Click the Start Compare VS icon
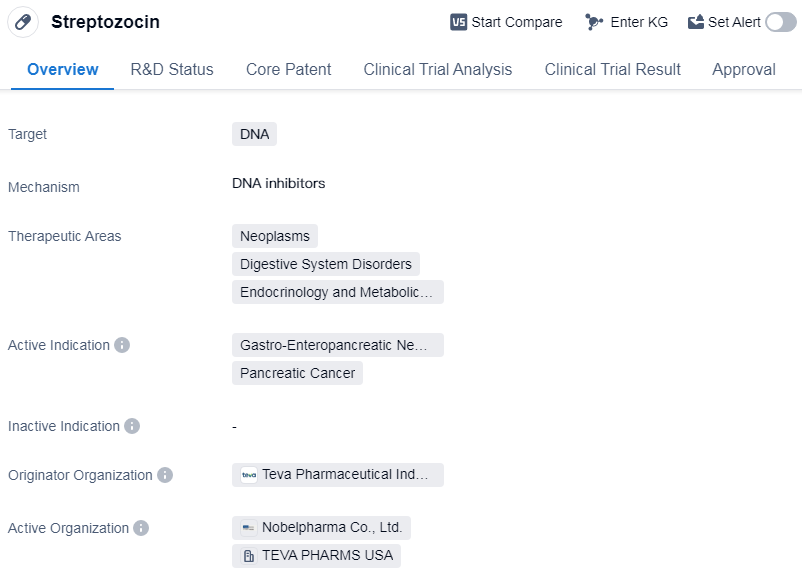 point(459,22)
